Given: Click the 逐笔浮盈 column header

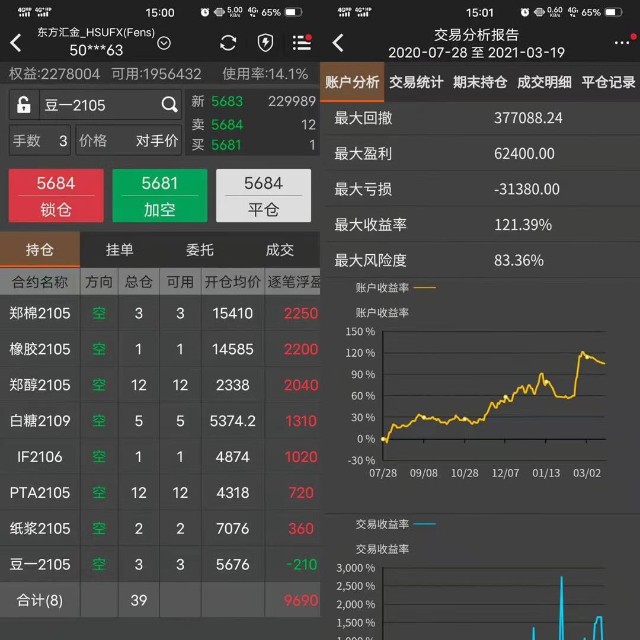Looking at the screenshot, I should pos(293,282).
